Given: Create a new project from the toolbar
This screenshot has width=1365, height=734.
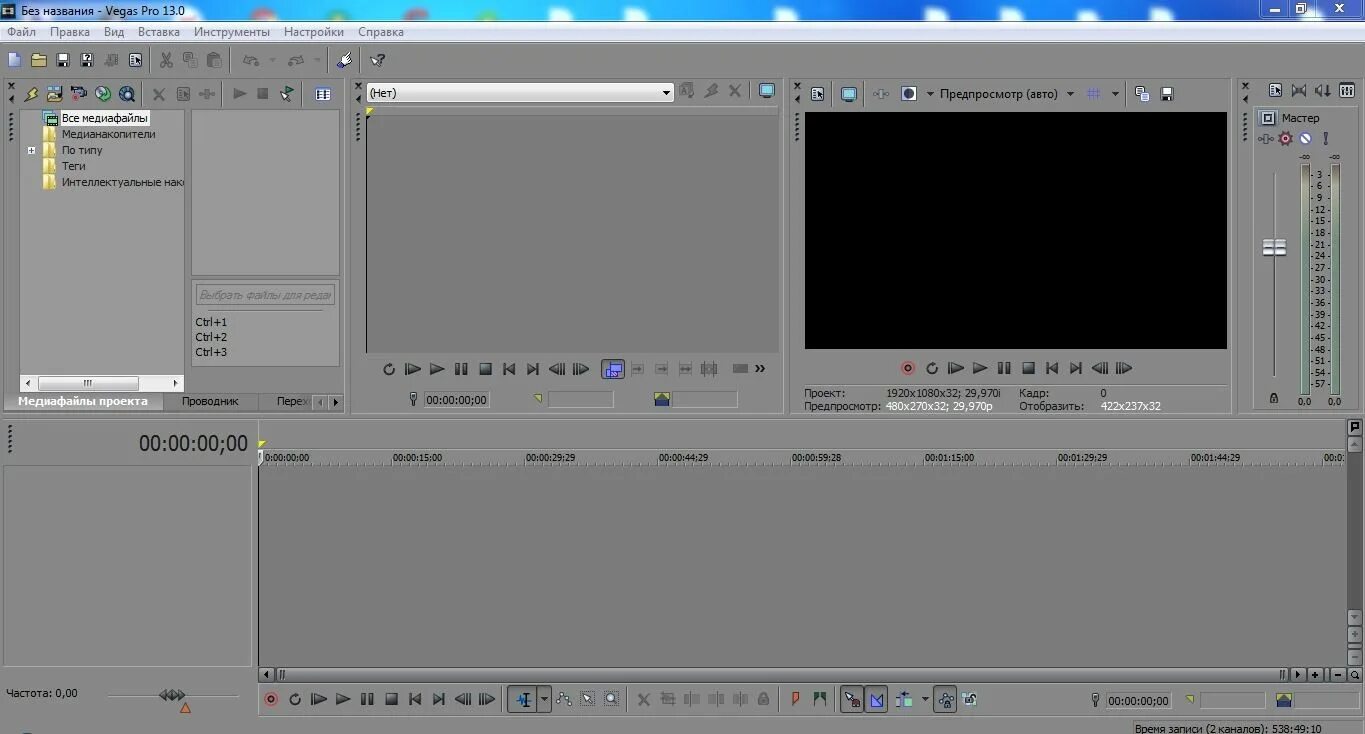Looking at the screenshot, I should [x=14, y=61].
